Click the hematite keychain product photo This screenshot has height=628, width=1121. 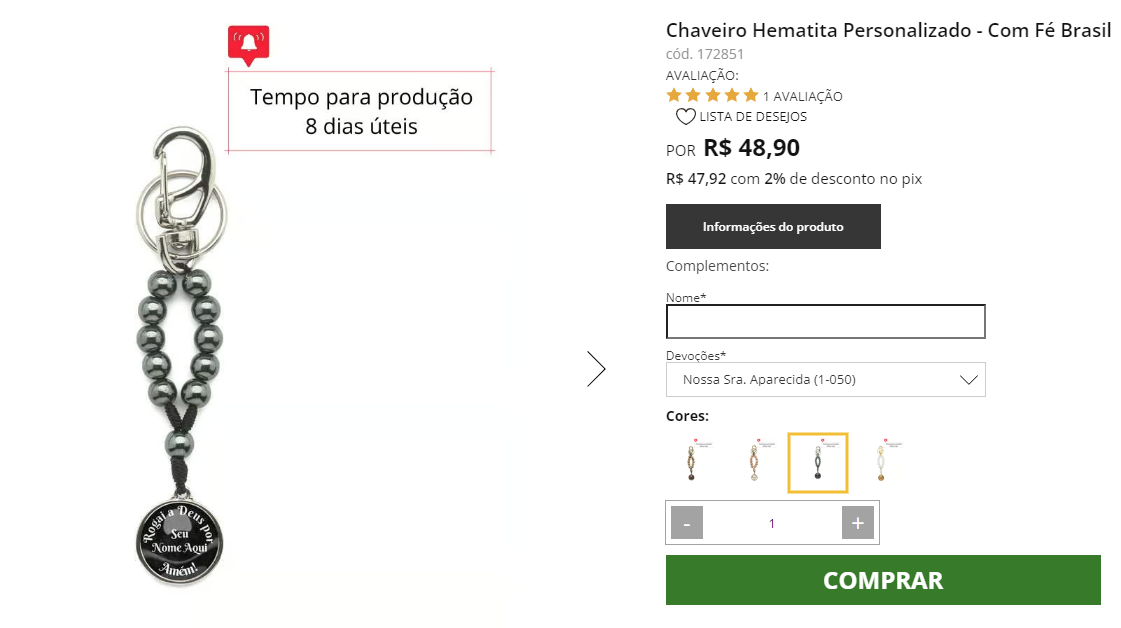pos(180,356)
